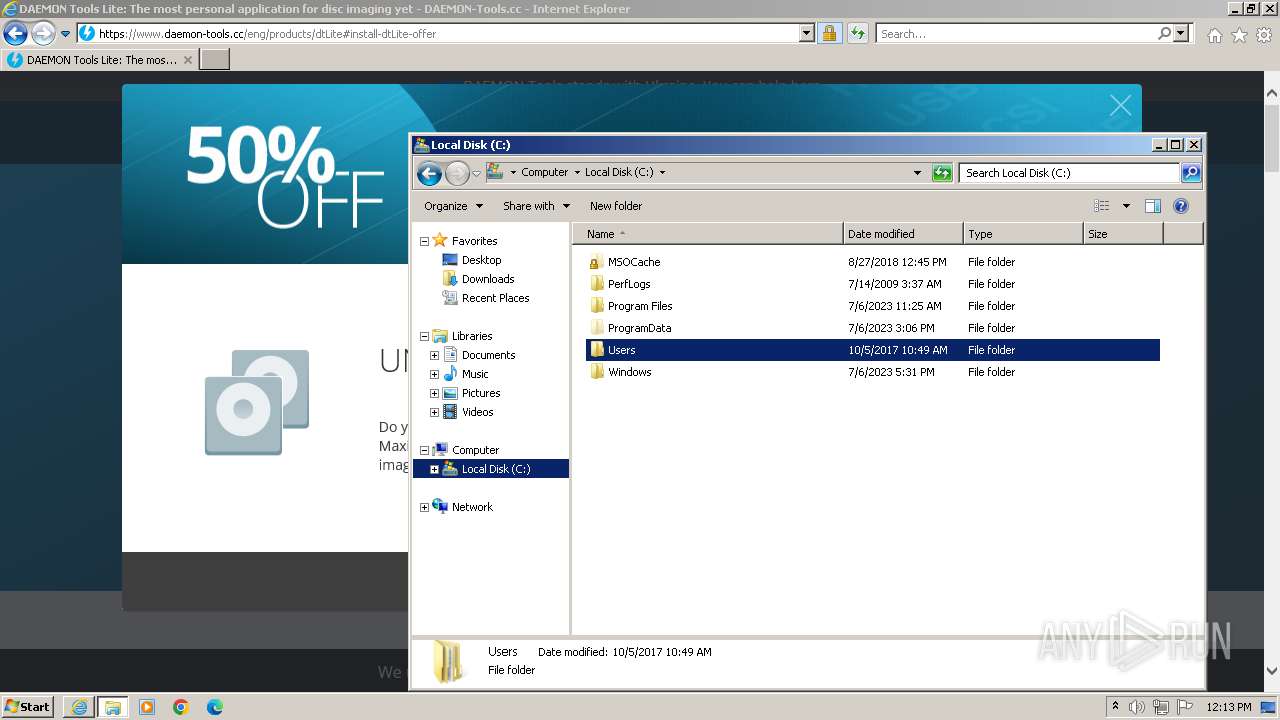1280x720 pixels.
Task: Click the New folder button
Action: 616,206
